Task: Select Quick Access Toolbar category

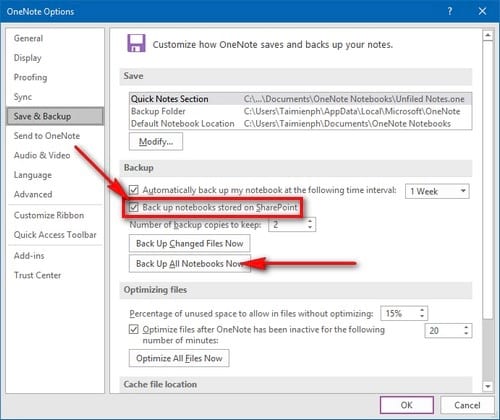Action: tap(55, 235)
